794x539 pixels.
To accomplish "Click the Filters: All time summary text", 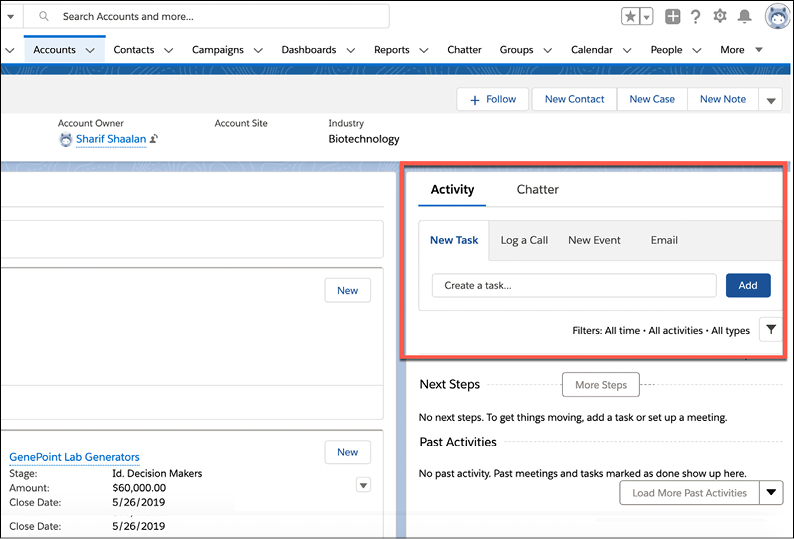I will (x=661, y=331).
